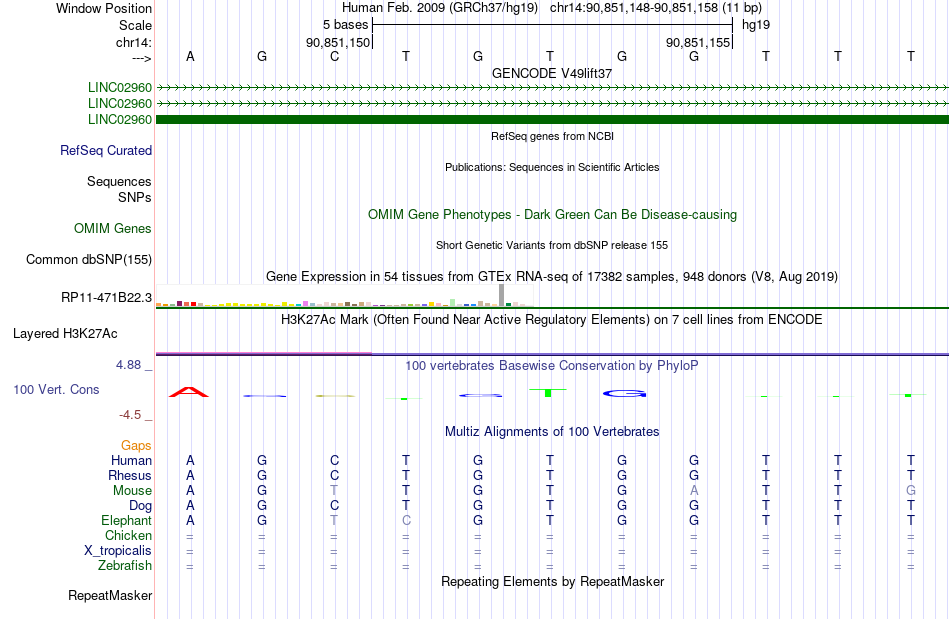Click the SNPs track label
950x619 pixels.
click(135, 197)
